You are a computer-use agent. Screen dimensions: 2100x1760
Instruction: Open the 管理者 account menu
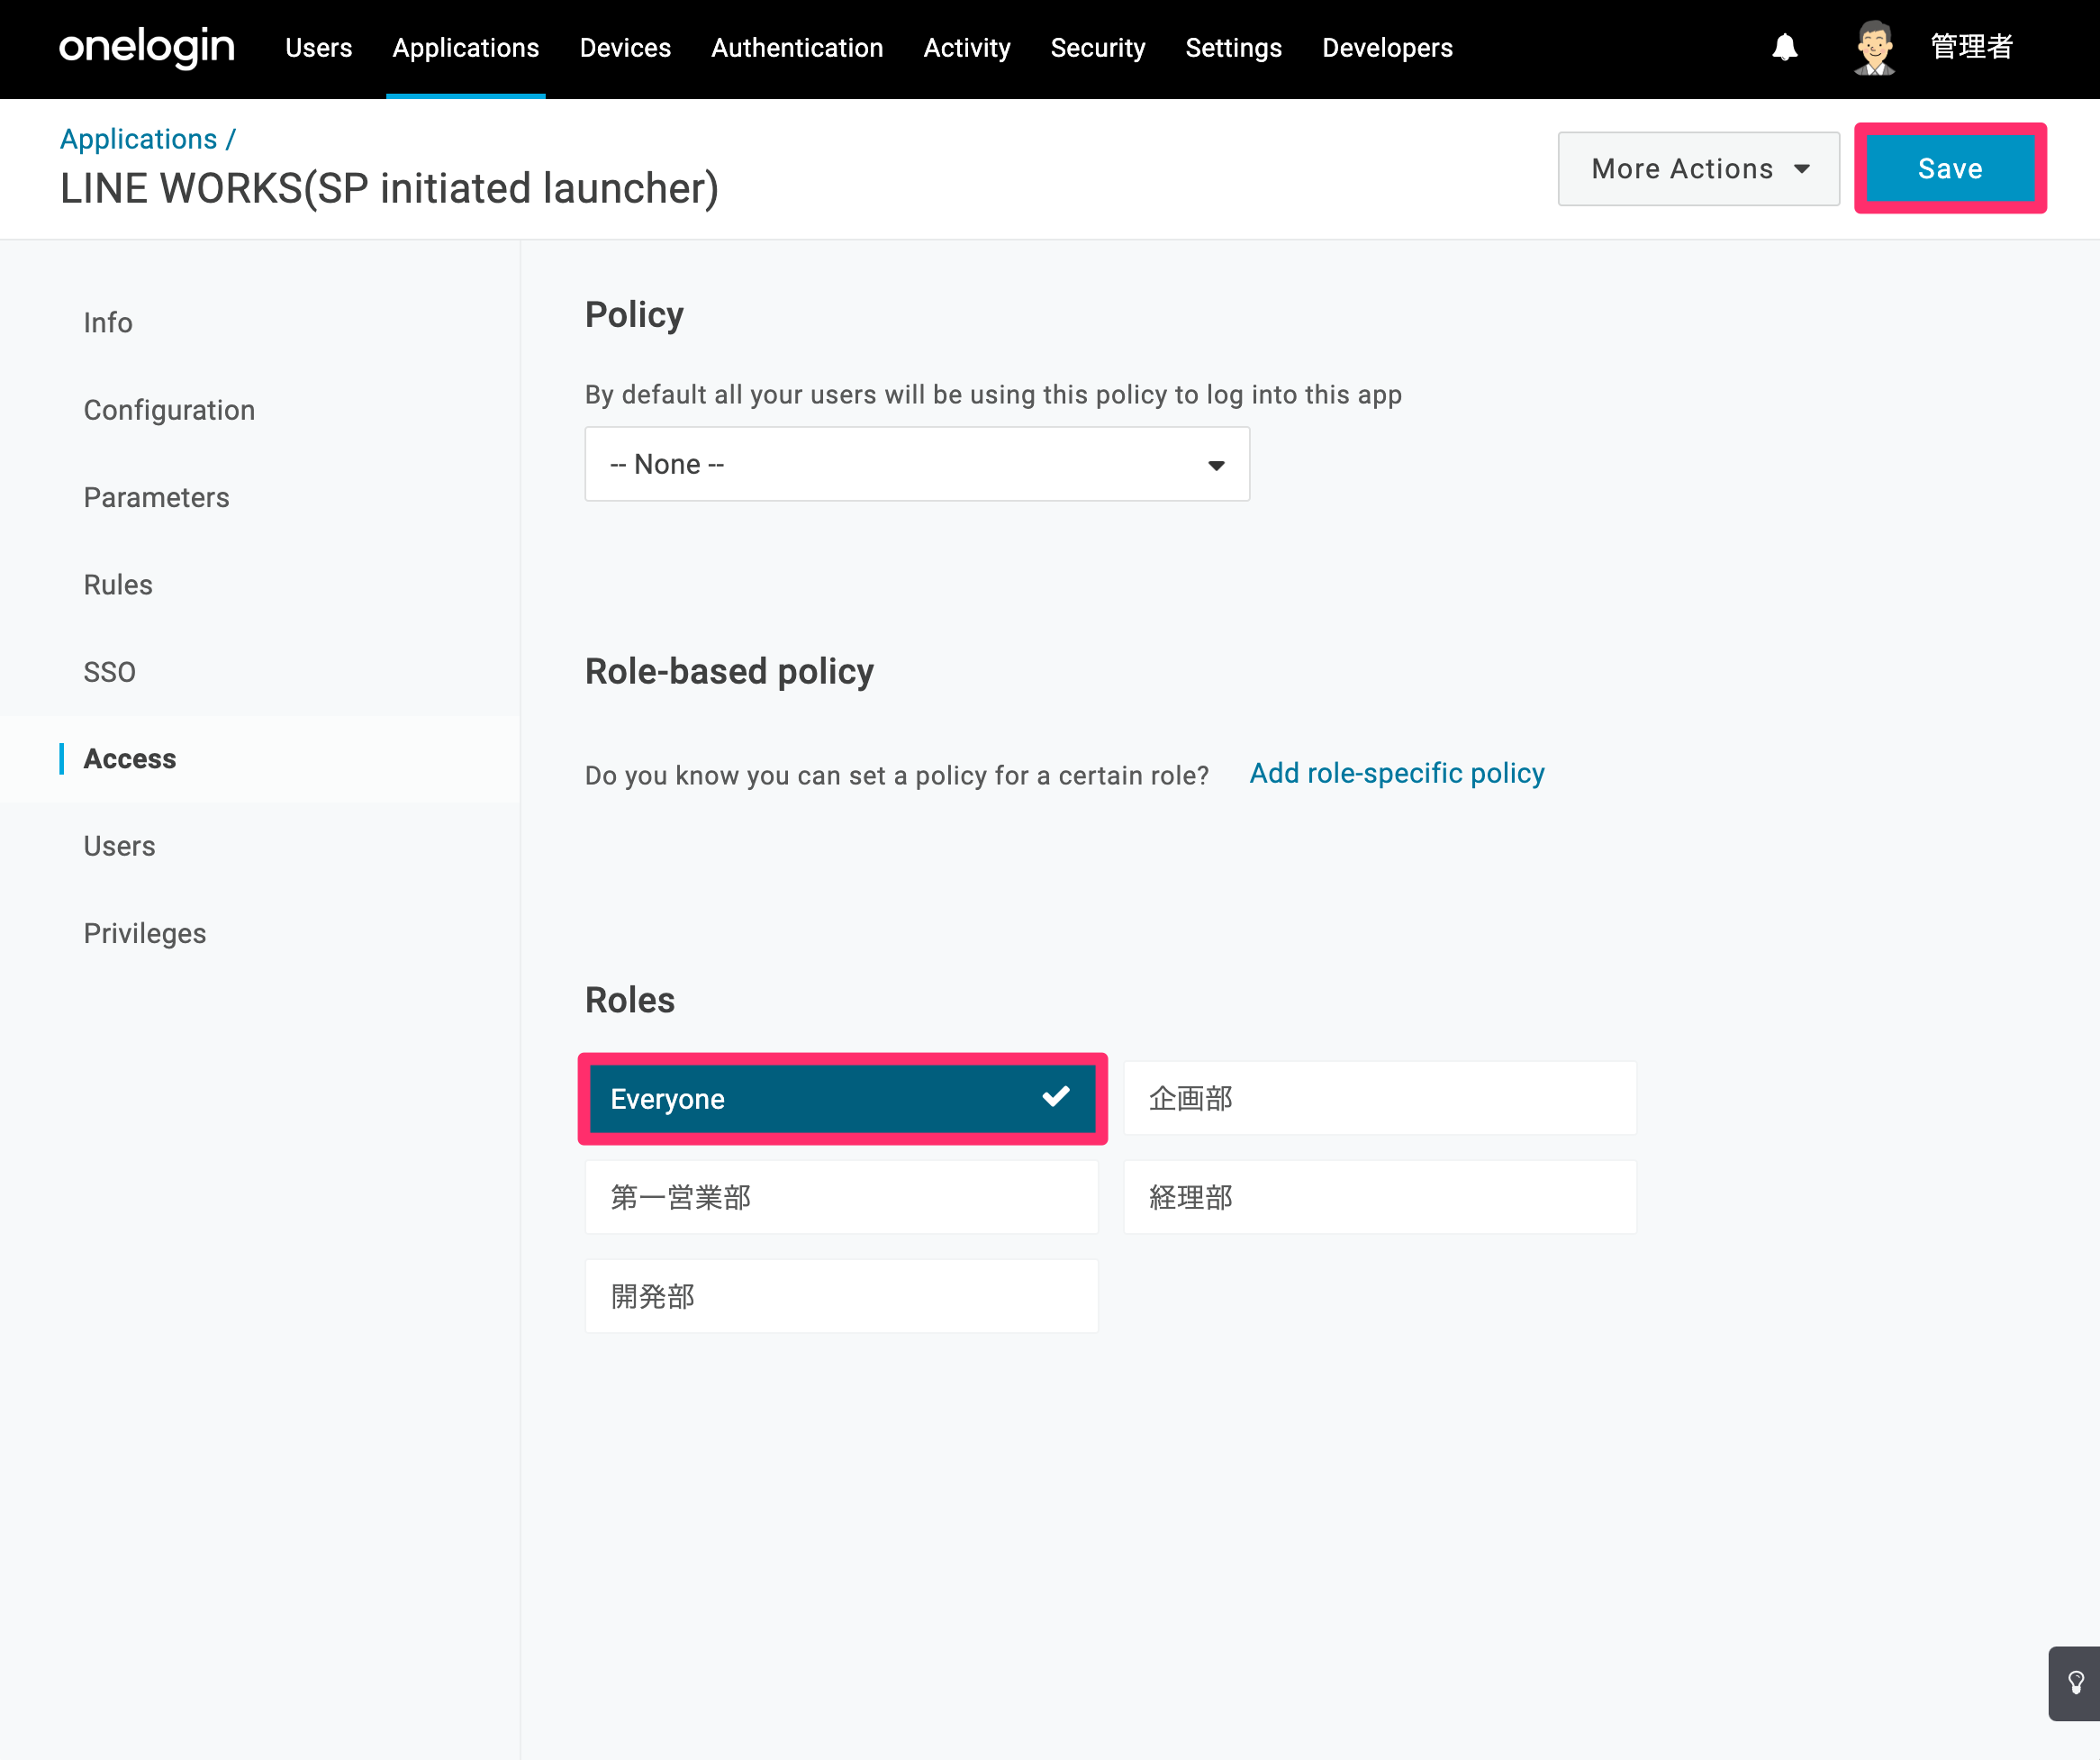point(1971,47)
